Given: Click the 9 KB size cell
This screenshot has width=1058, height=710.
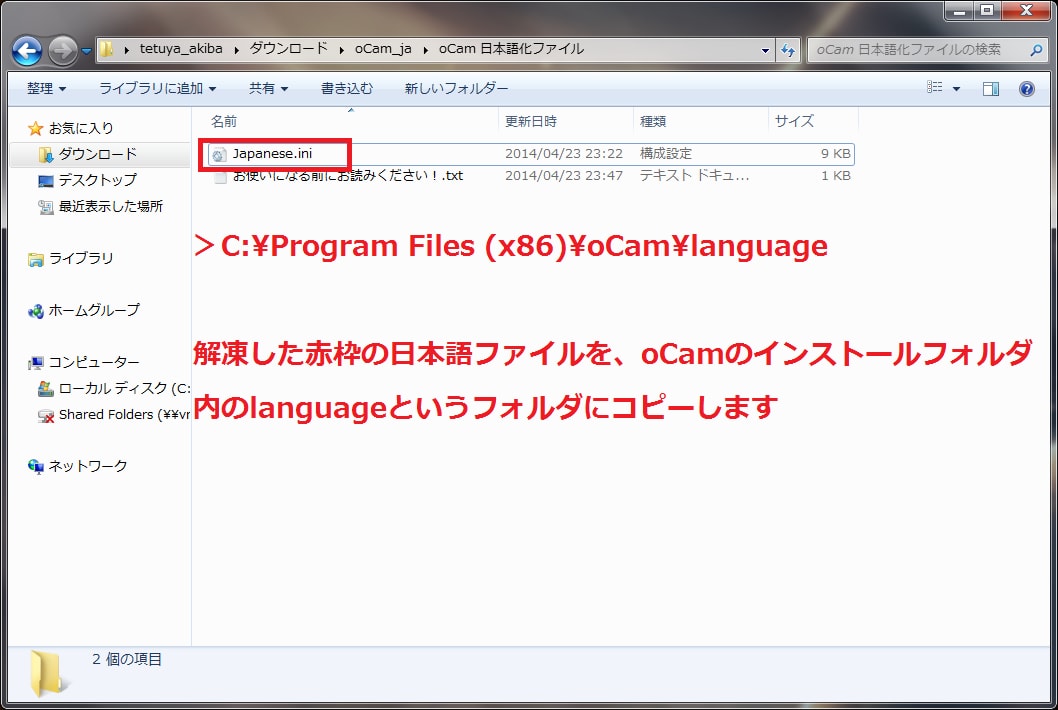Looking at the screenshot, I should pos(835,154).
